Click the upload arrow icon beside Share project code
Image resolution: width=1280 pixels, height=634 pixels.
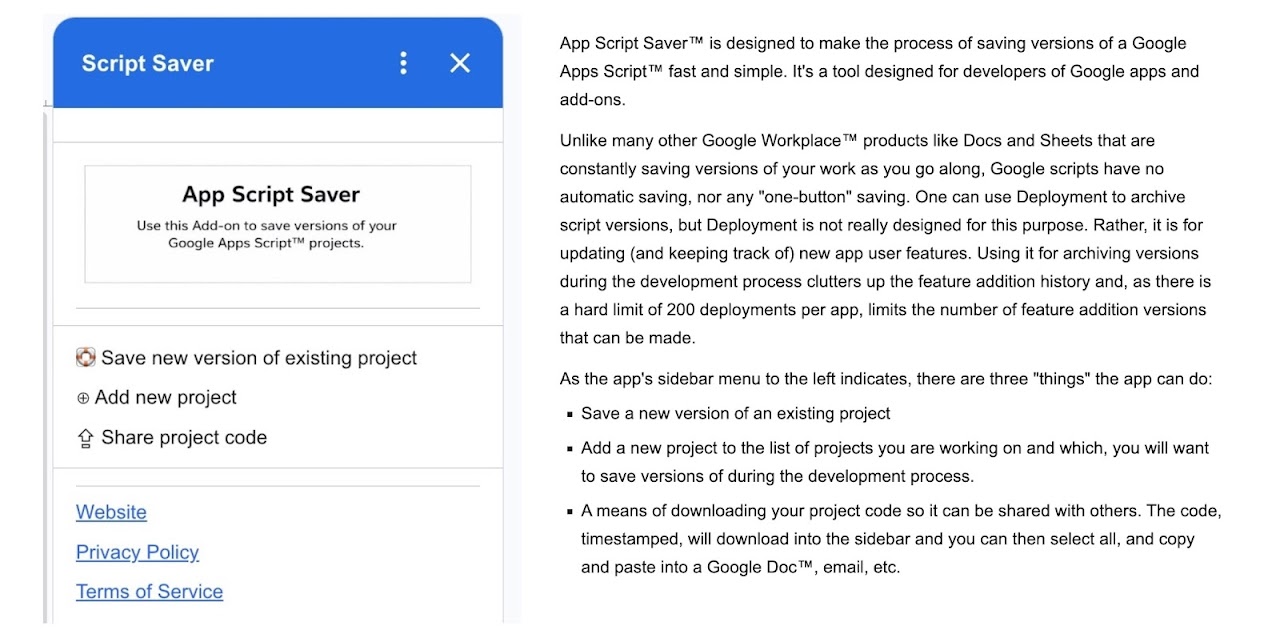click(85, 438)
